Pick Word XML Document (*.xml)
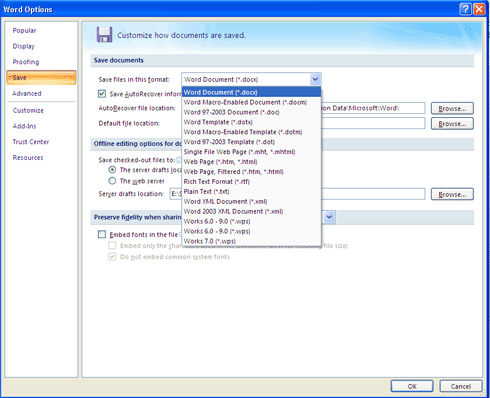Screen dimensions: 490x398 click(252, 201)
